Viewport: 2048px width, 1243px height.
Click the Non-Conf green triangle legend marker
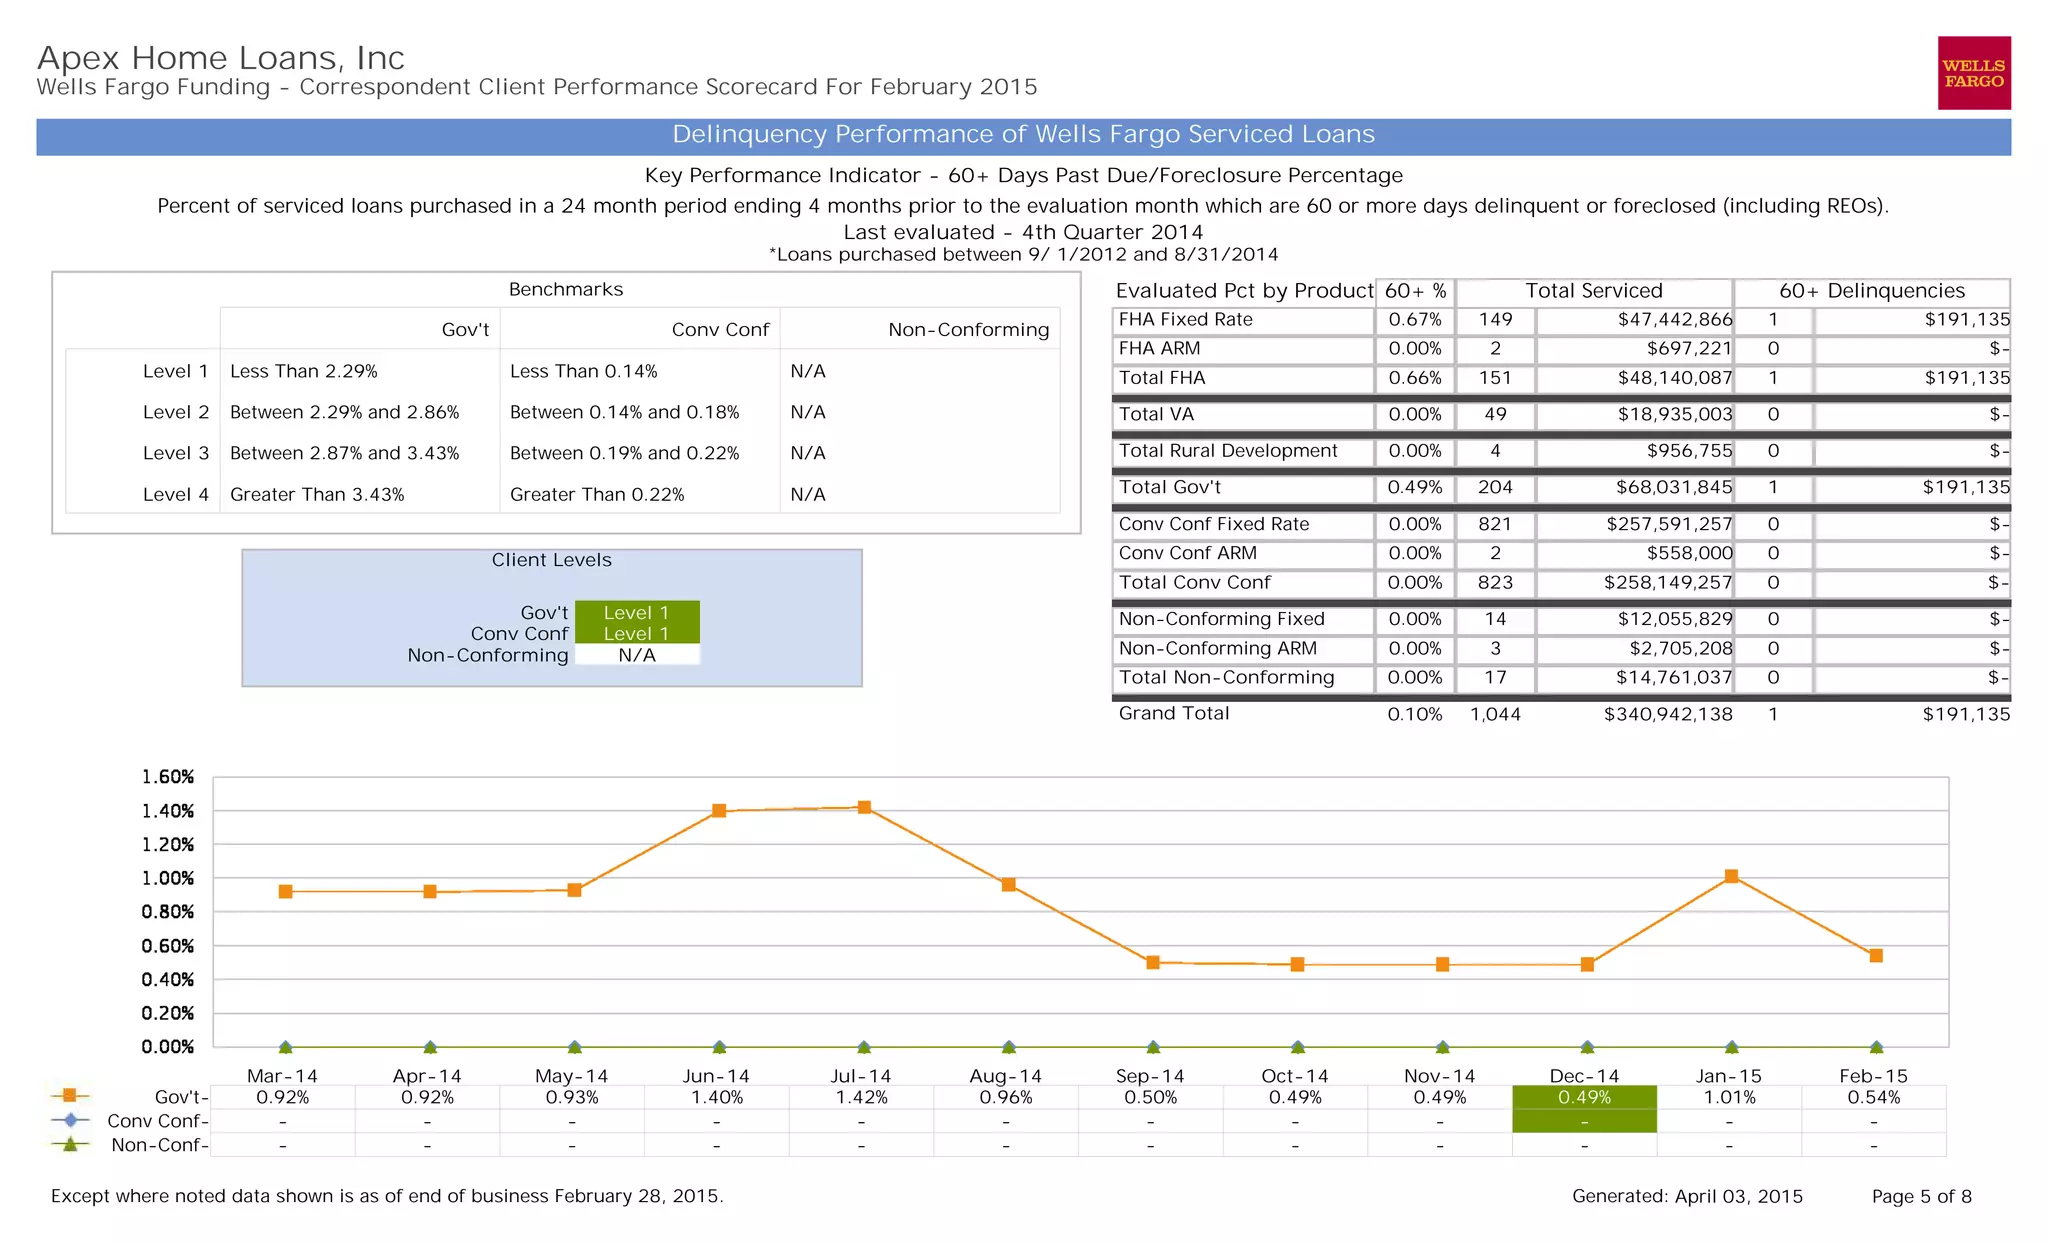pyautogui.click(x=70, y=1144)
